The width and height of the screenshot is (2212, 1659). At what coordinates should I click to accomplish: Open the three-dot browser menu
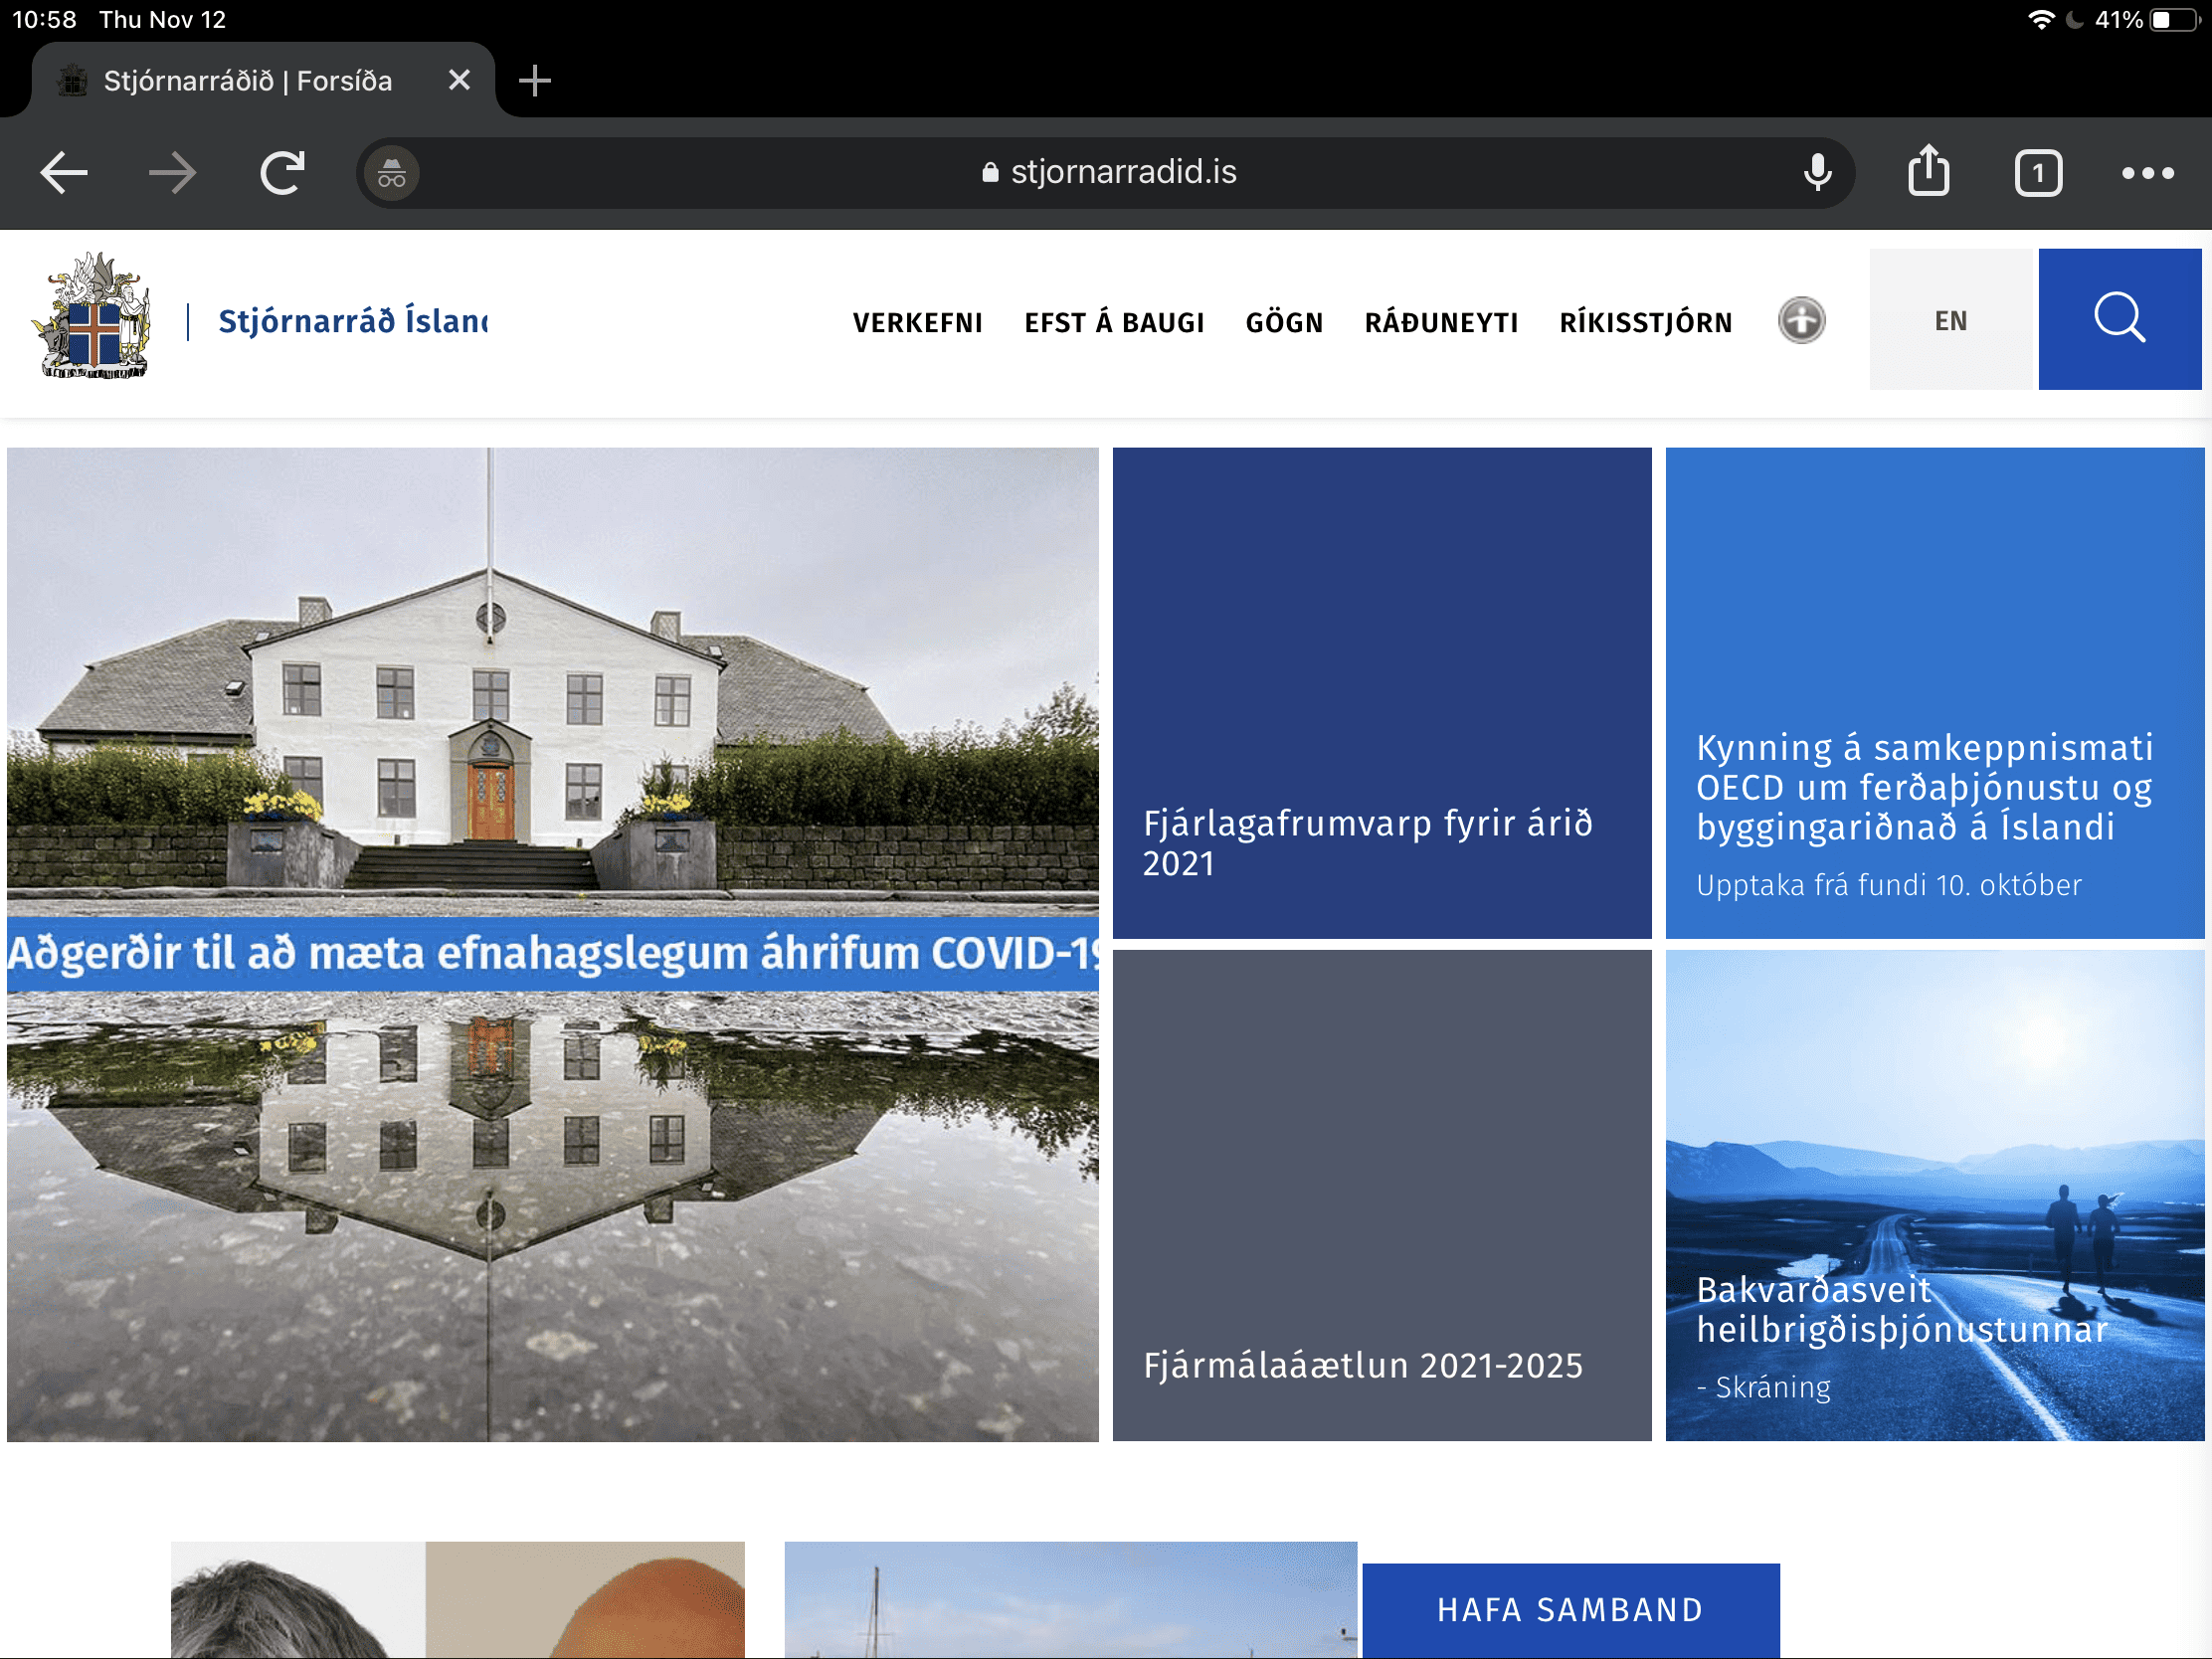coord(2147,174)
